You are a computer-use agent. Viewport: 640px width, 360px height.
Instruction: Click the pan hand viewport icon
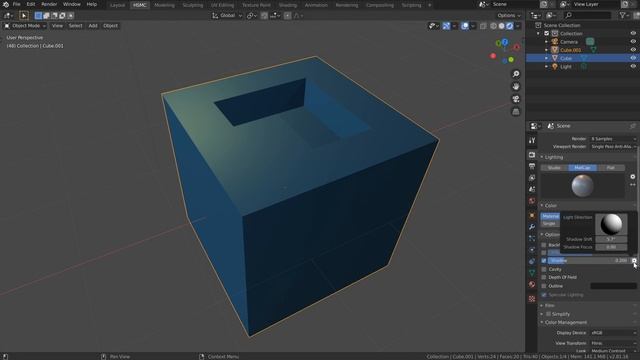pyautogui.click(x=516, y=87)
